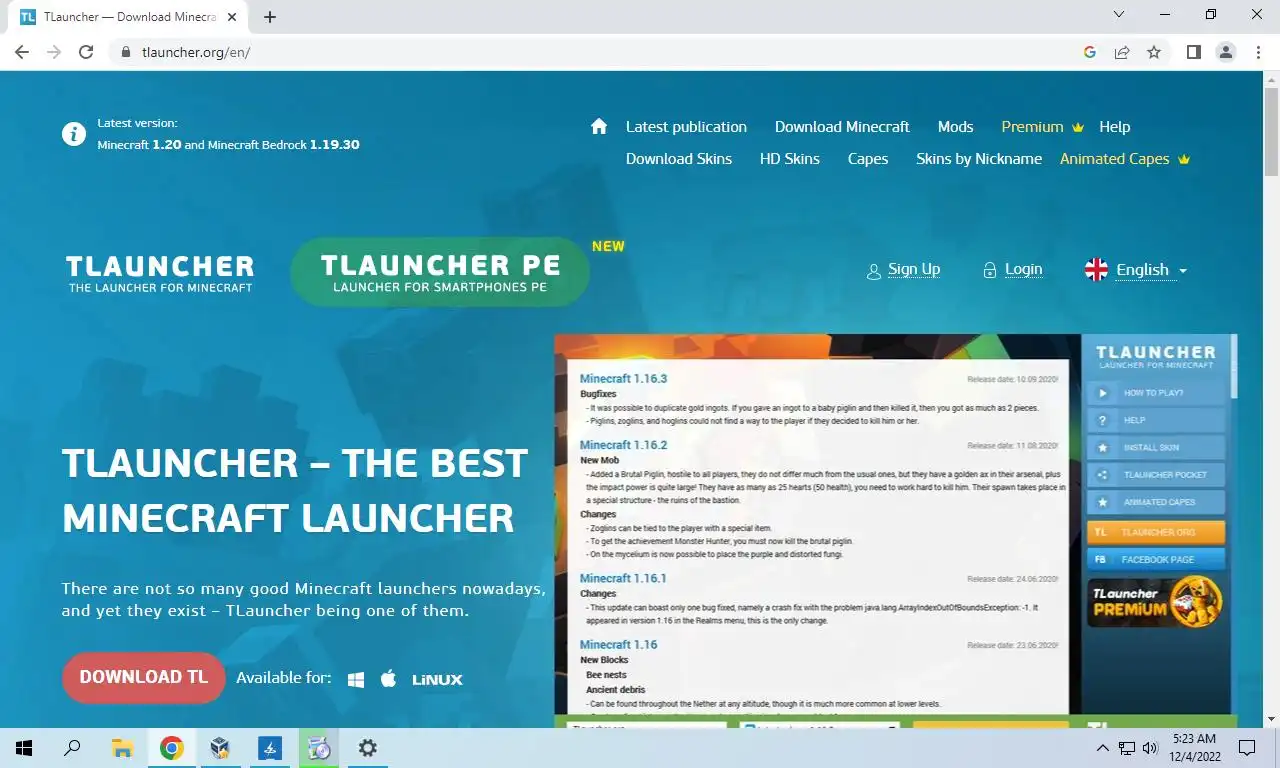Open Settings gear in the taskbar
Screen dimensions: 1280x768
[368, 747]
